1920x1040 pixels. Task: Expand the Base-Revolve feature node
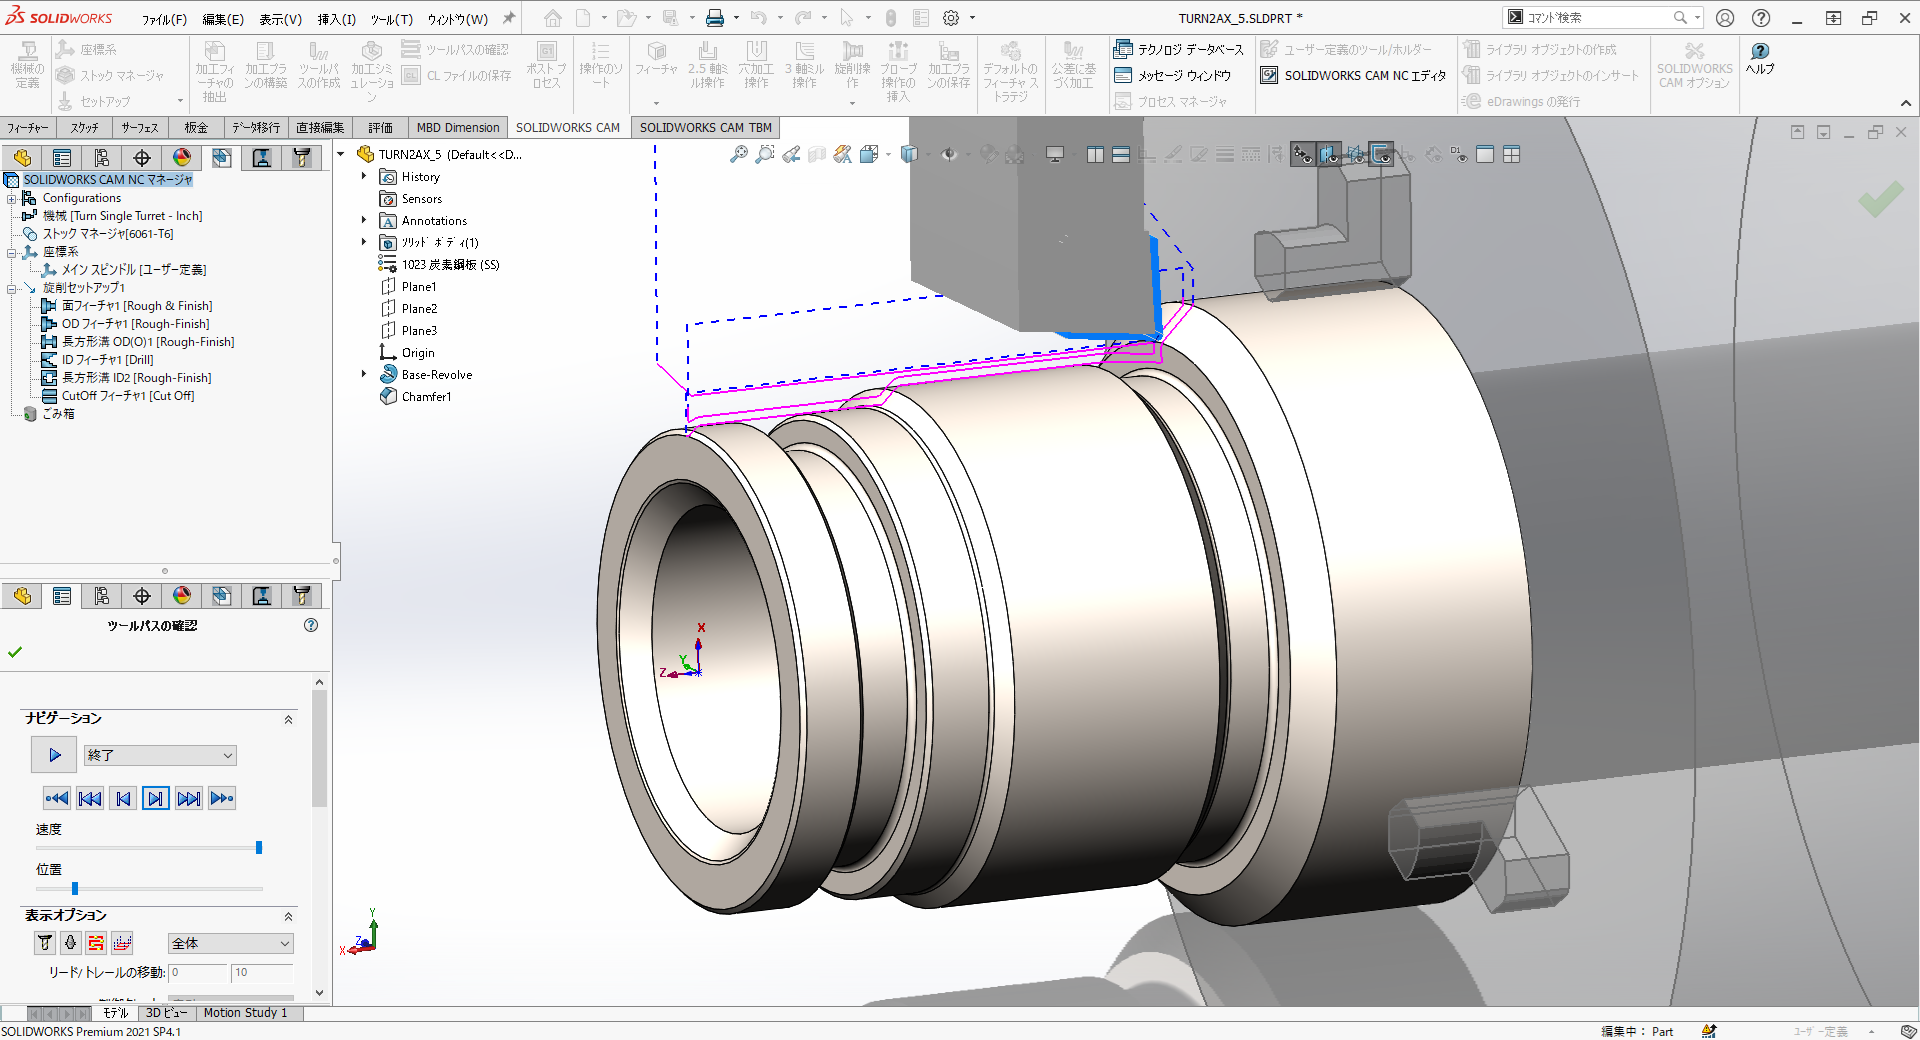tap(364, 374)
